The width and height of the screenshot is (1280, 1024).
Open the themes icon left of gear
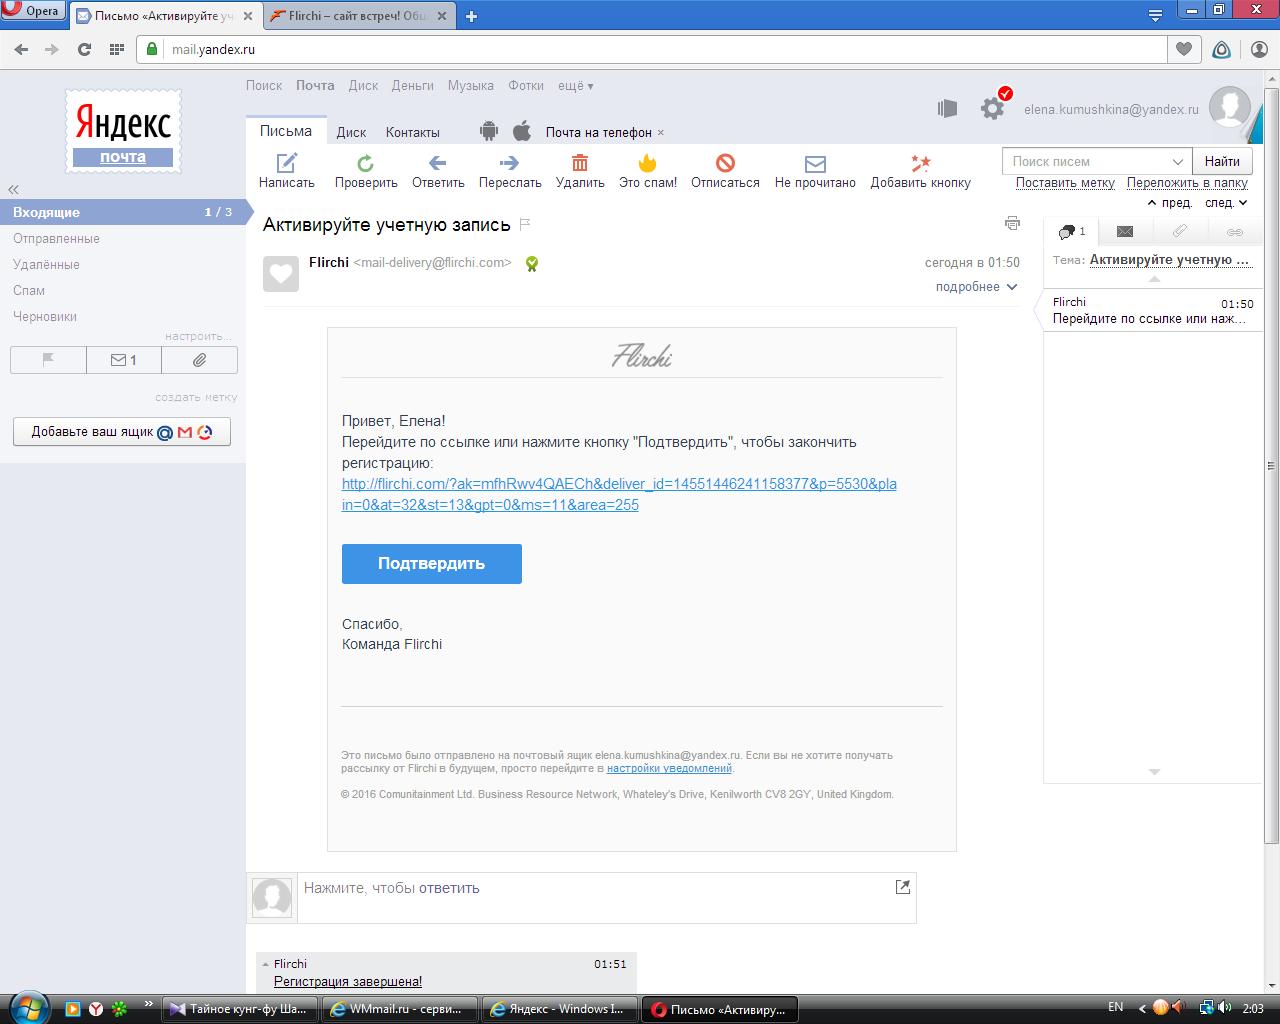click(947, 108)
